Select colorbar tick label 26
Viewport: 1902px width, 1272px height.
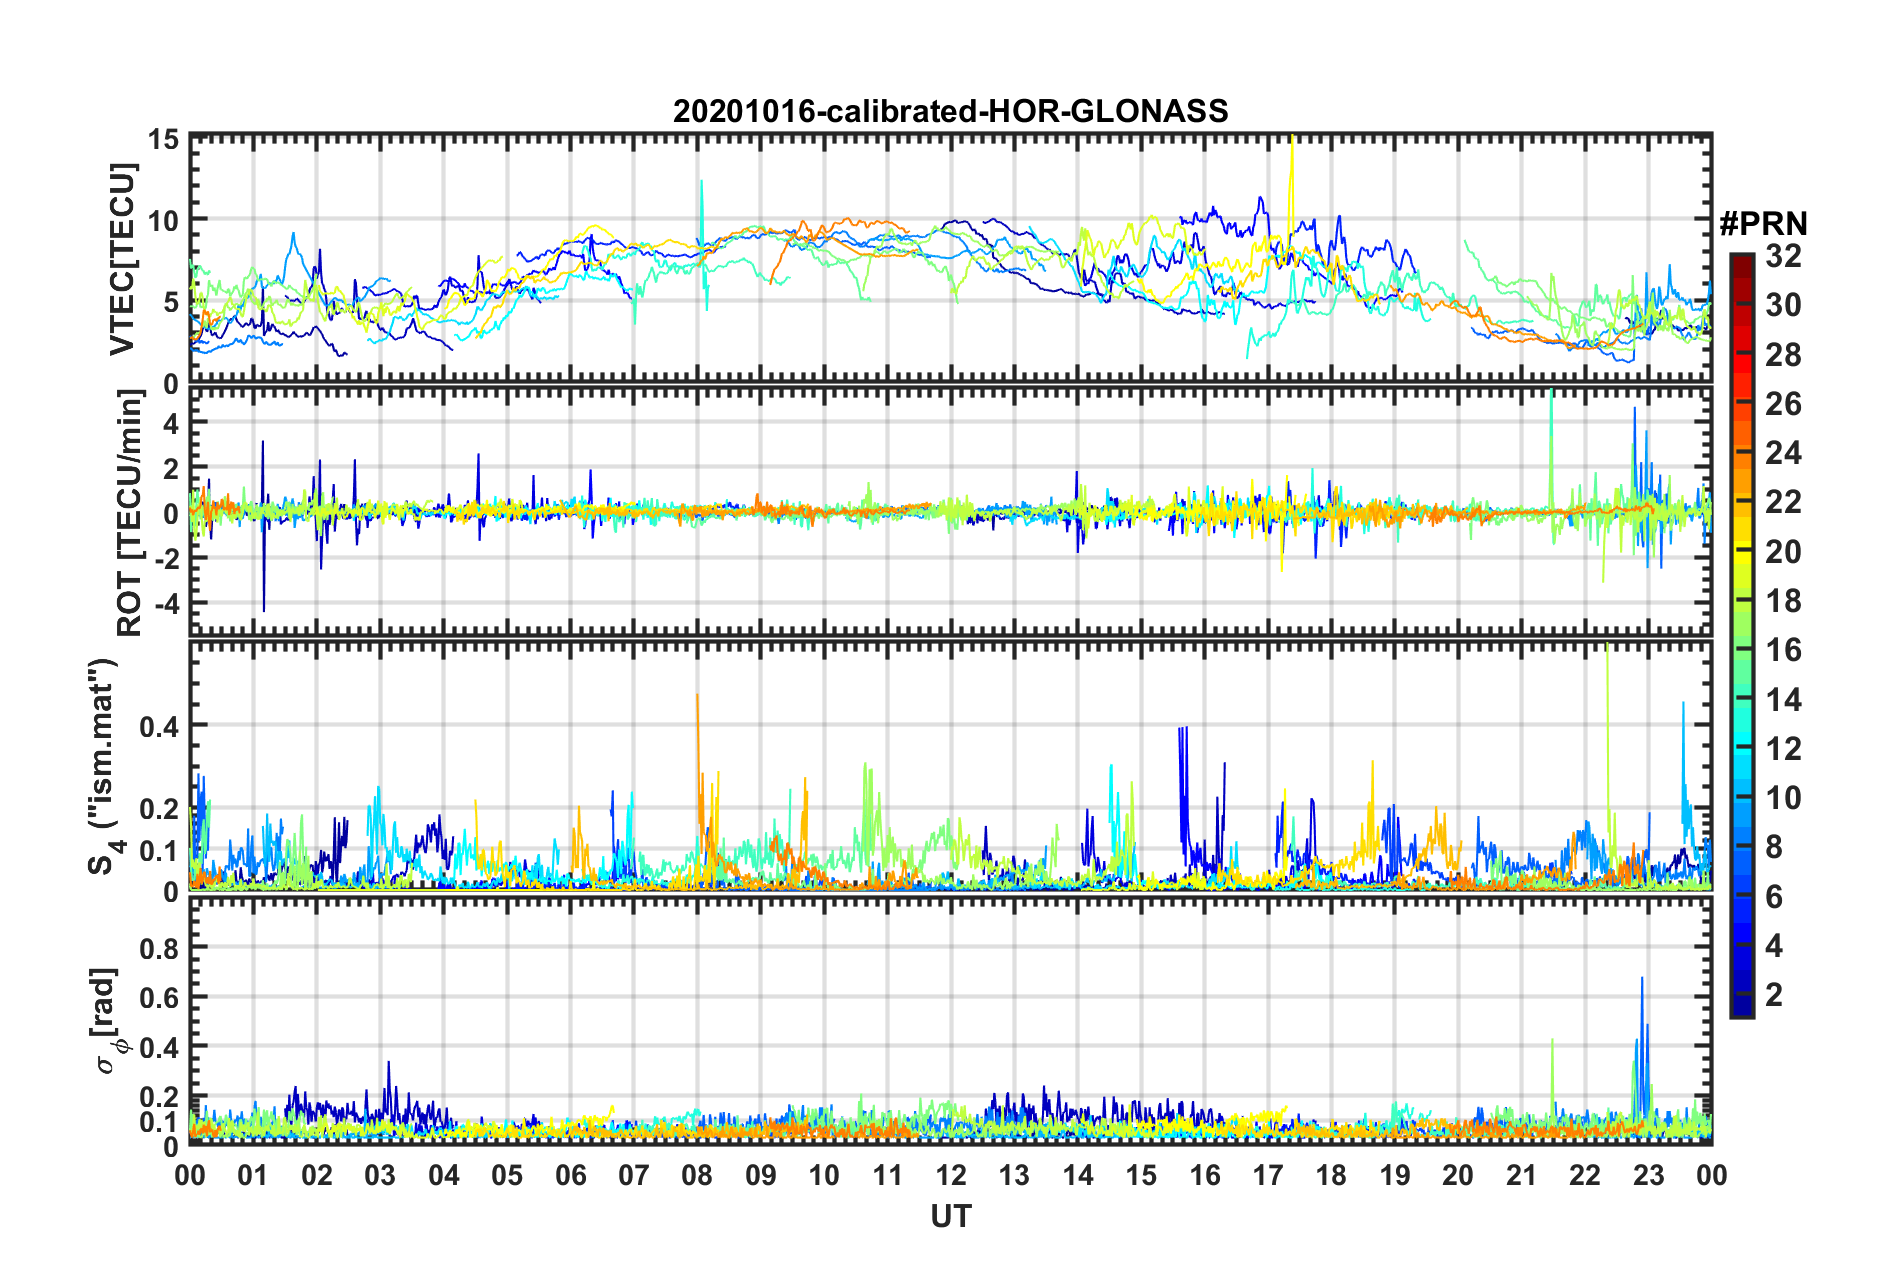(1783, 404)
